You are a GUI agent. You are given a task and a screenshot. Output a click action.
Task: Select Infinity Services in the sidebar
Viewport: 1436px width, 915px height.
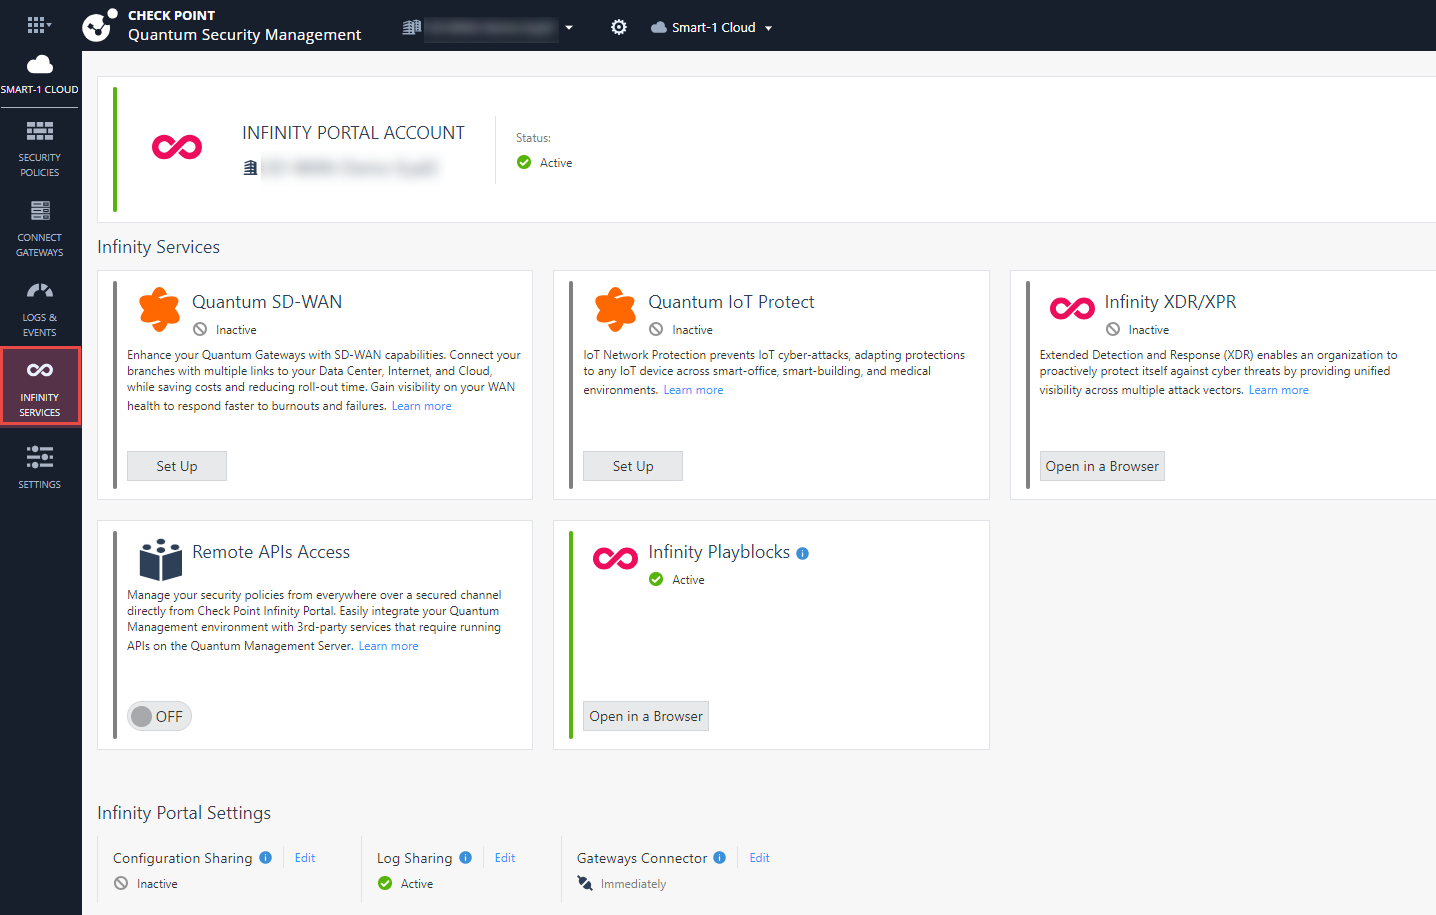[x=40, y=387]
